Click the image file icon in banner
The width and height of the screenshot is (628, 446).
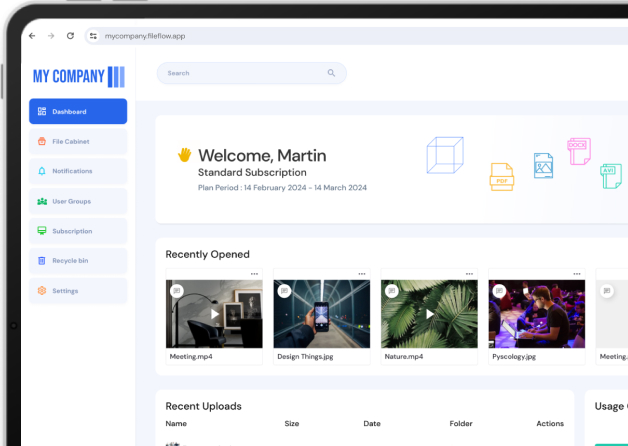tap(543, 166)
